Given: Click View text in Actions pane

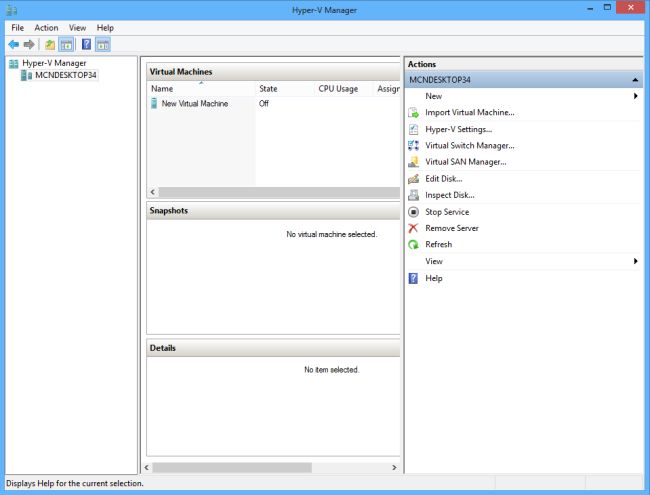Looking at the screenshot, I should click(434, 261).
